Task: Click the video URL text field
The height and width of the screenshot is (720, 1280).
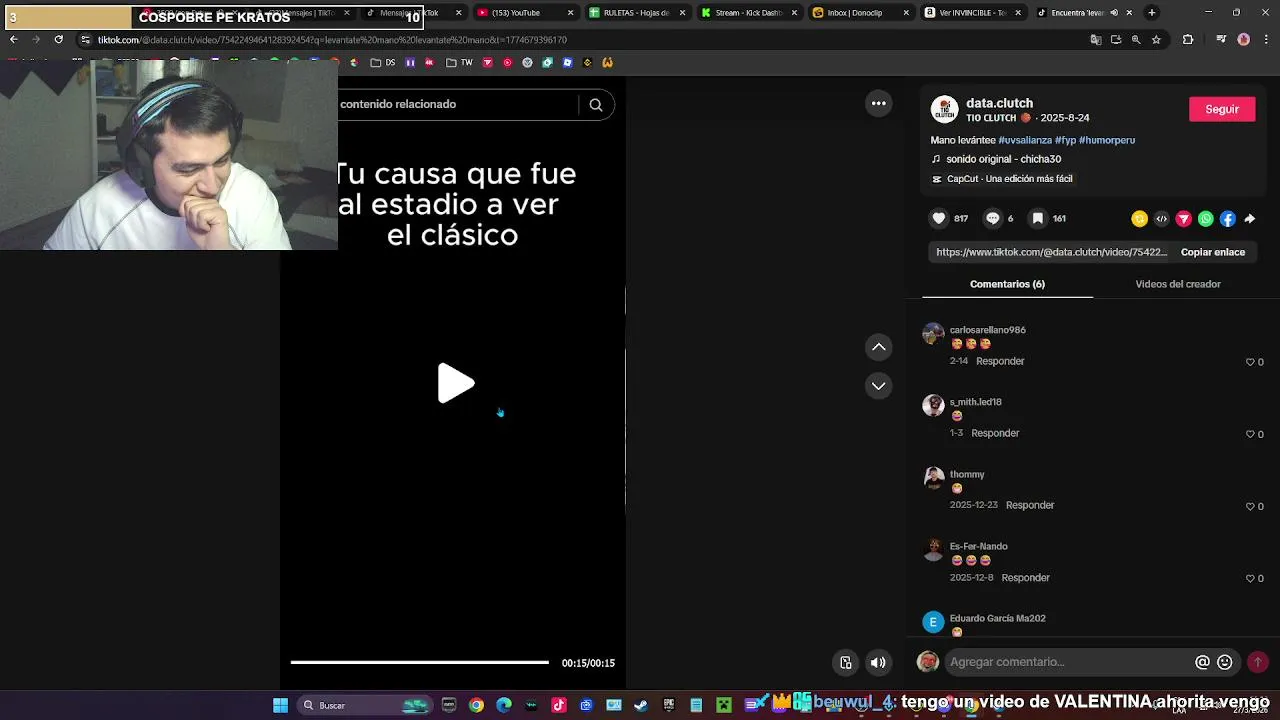Action: (x=1052, y=252)
